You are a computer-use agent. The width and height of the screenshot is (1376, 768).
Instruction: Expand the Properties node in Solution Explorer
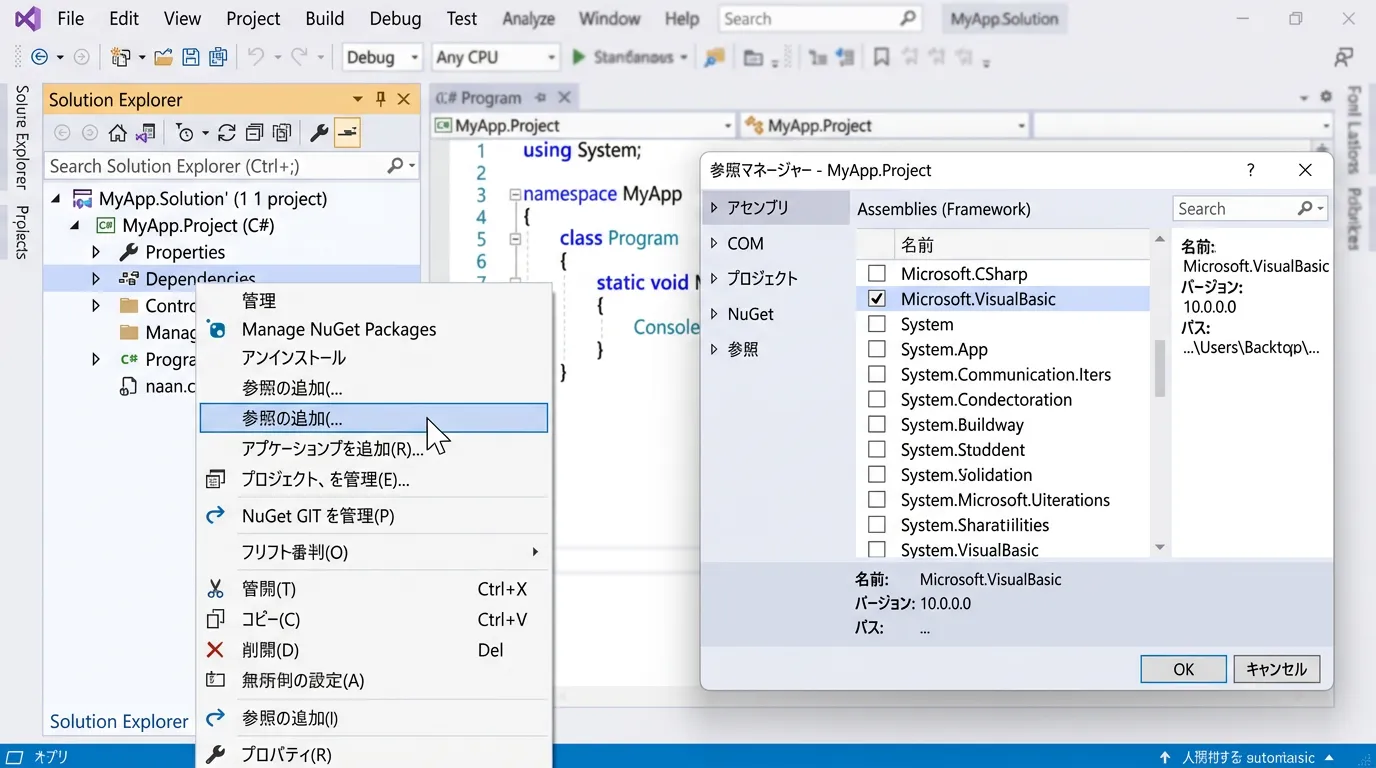[96, 252]
